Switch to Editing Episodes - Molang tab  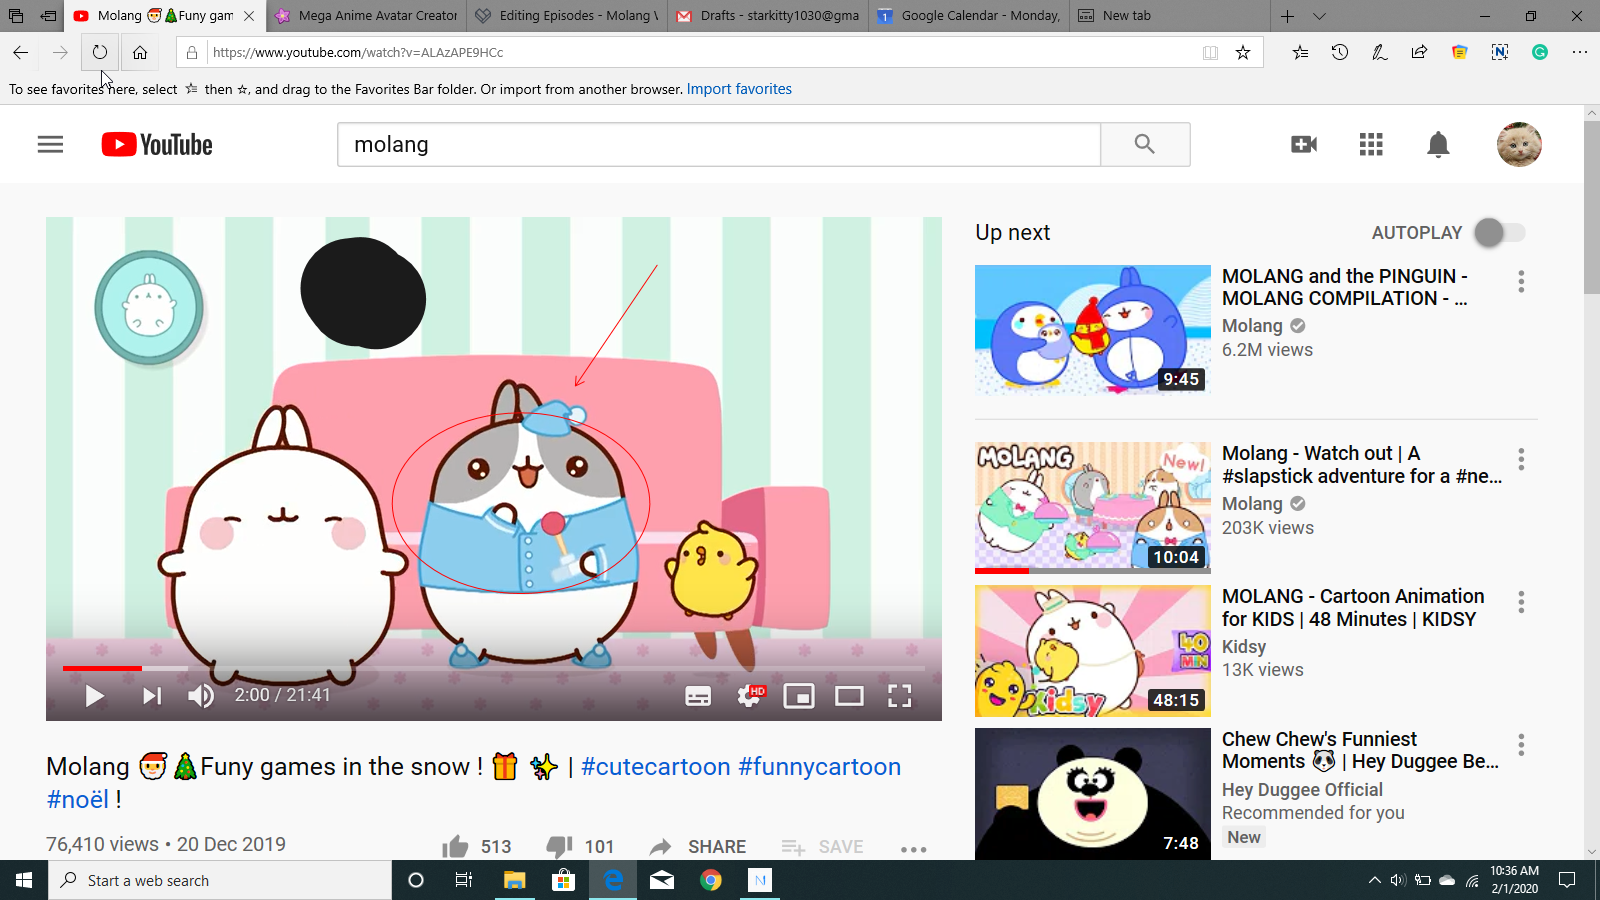coord(567,15)
